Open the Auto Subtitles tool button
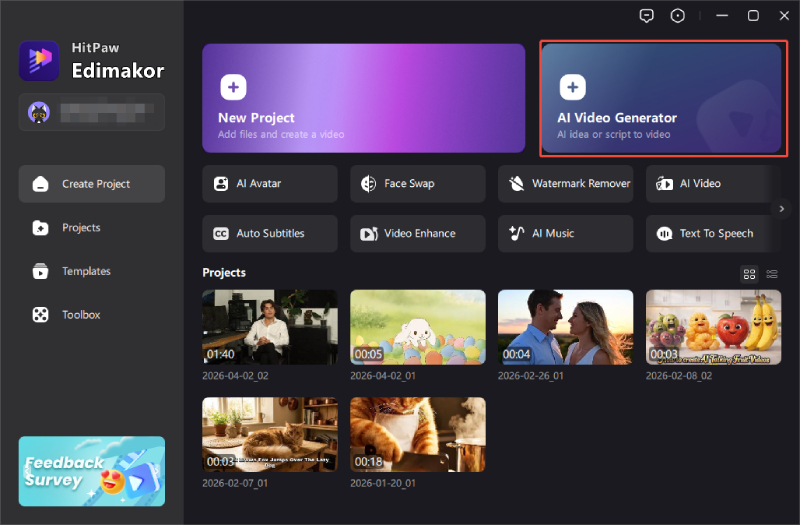The height and width of the screenshot is (525, 800). (270, 234)
